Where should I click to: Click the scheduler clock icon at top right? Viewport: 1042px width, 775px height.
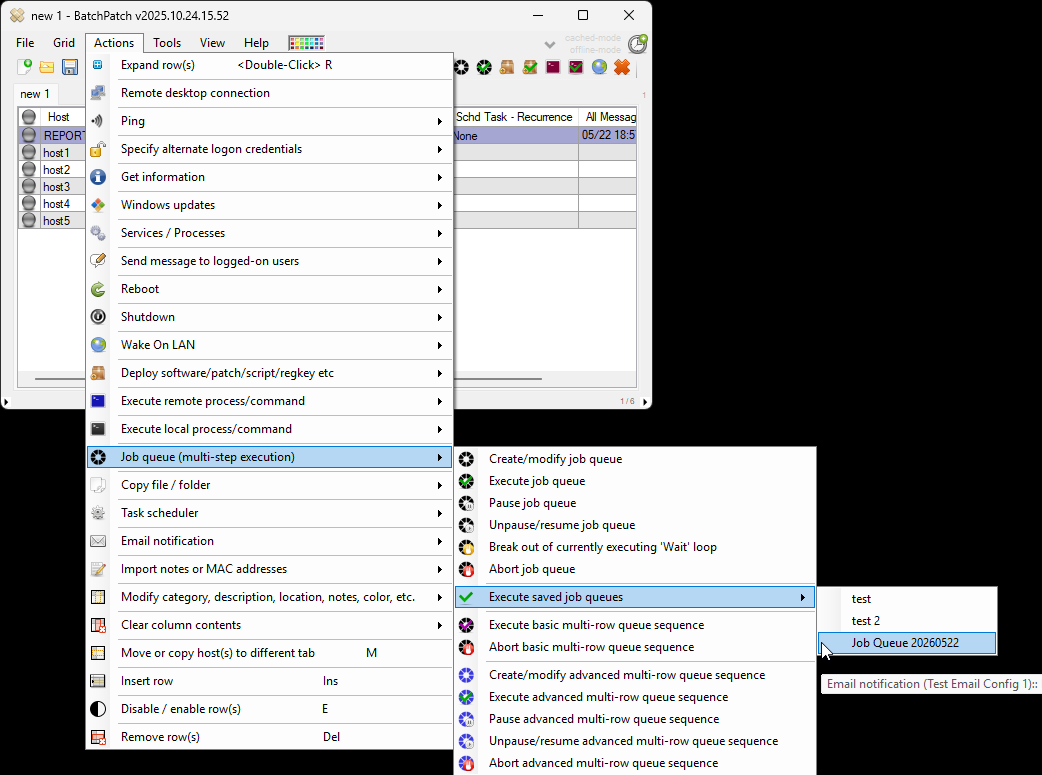click(638, 44)
